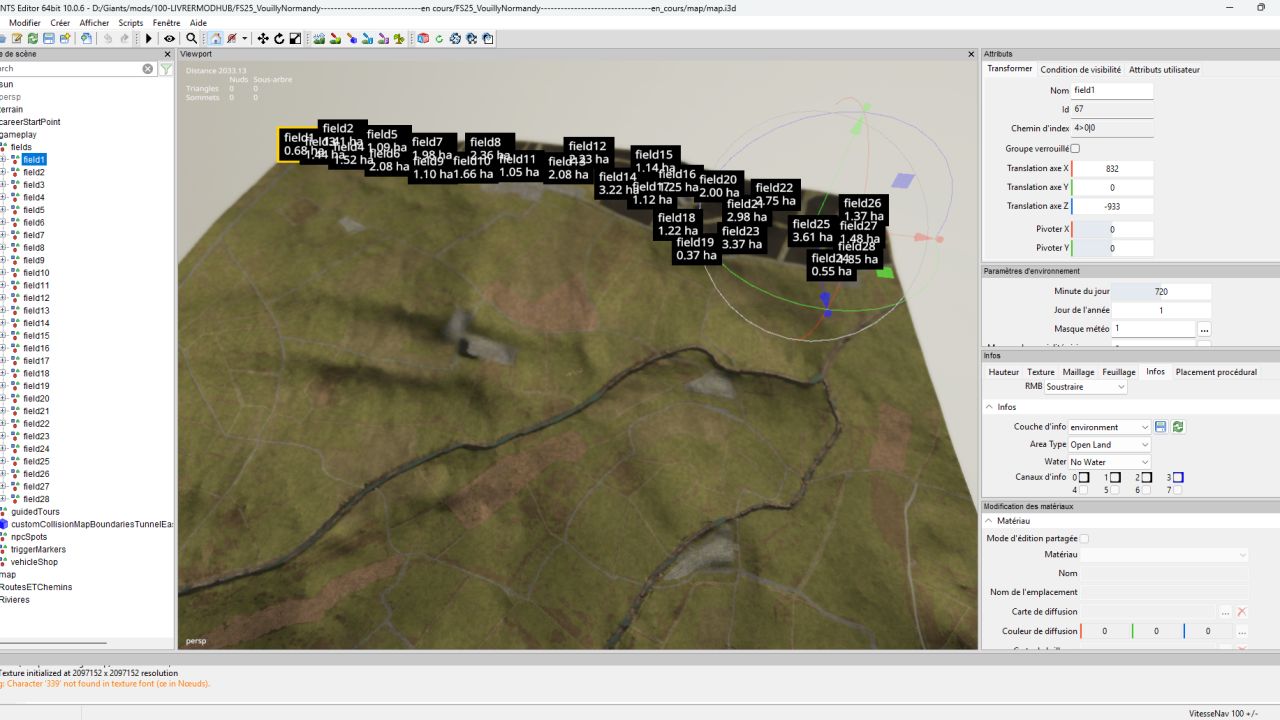Toggle Mode d'édition partagée checkbox

(x=1084, y=539)
